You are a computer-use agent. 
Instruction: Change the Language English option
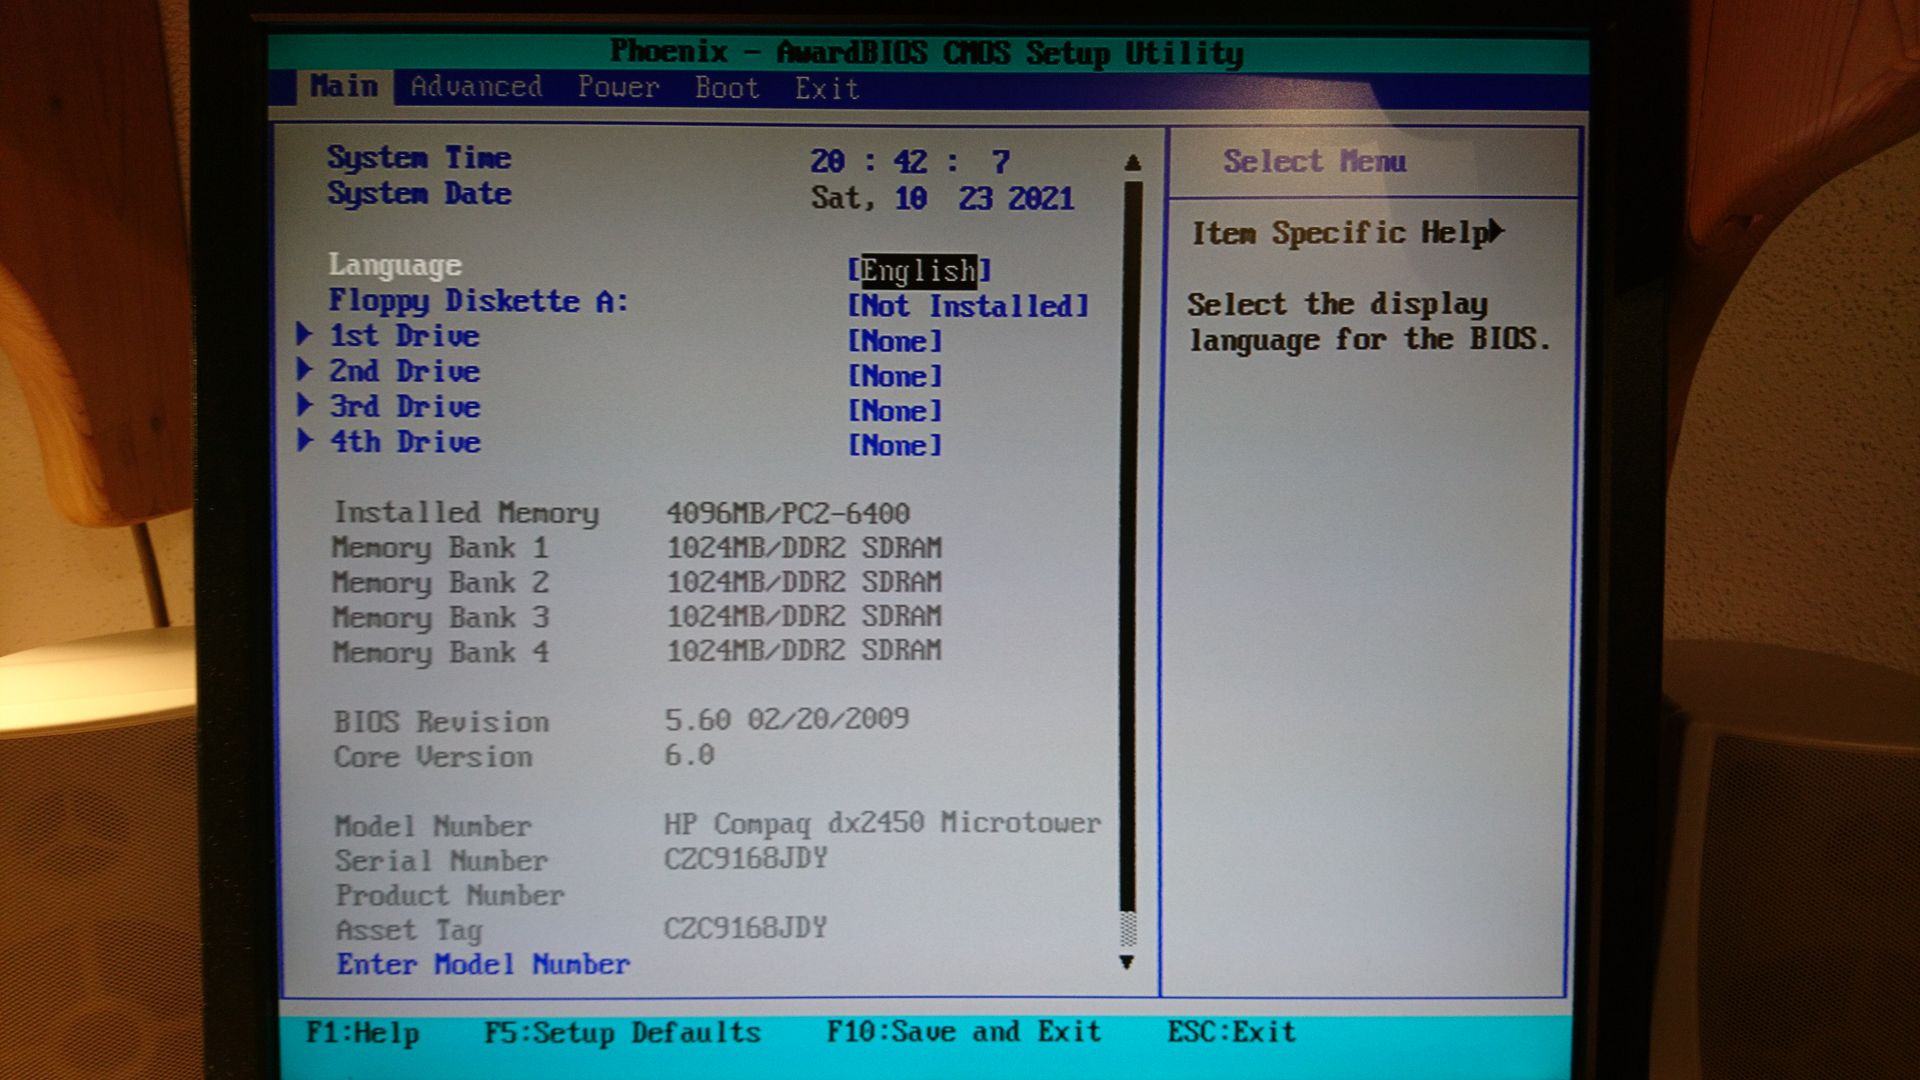pyautogui.click(x=918, y=270)
